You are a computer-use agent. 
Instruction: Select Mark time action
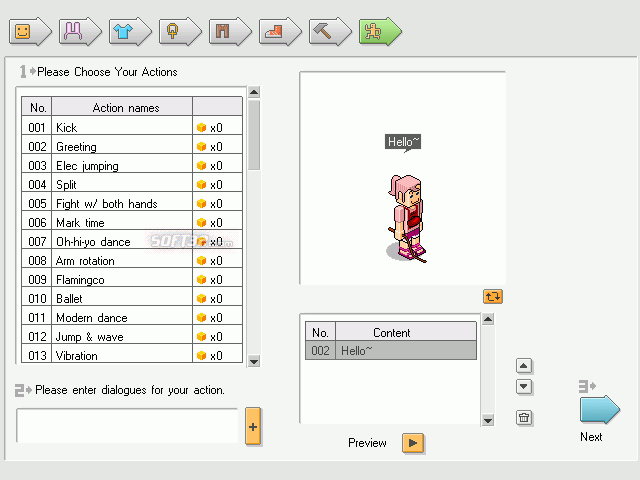tap(132, 222)
